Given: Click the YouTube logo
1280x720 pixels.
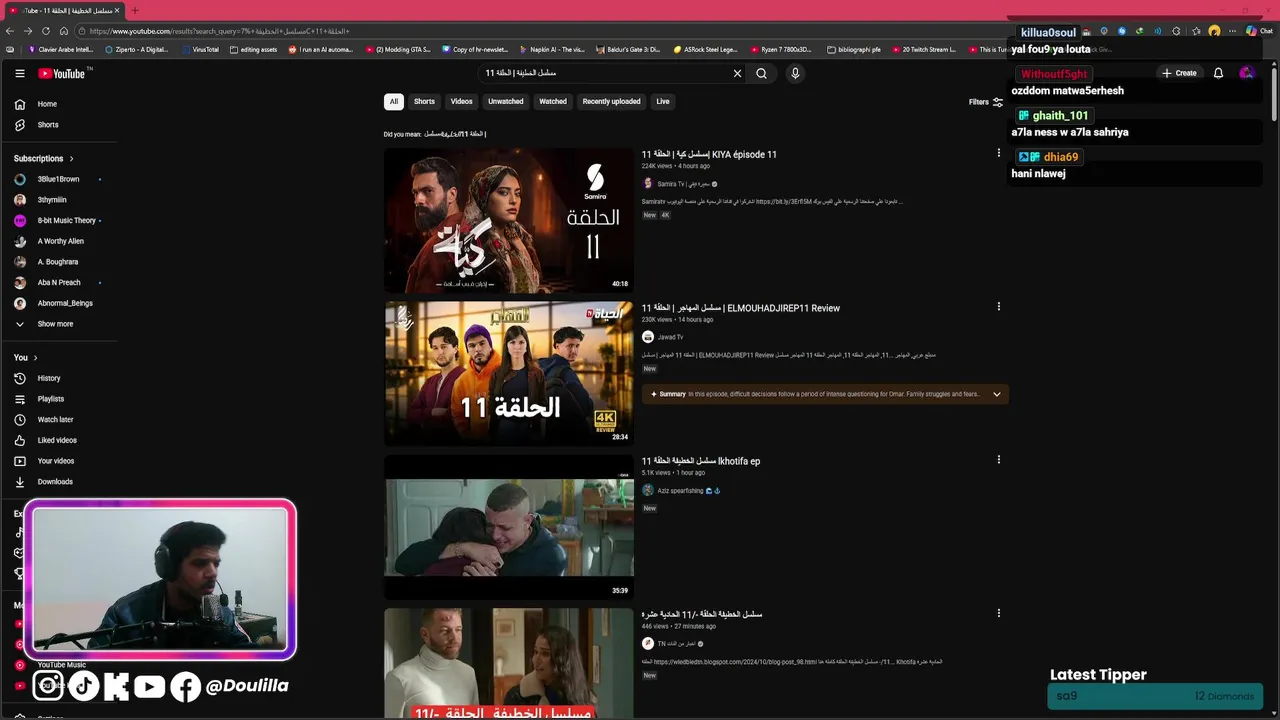Looking at the screenshot, I should coord(64,73).
